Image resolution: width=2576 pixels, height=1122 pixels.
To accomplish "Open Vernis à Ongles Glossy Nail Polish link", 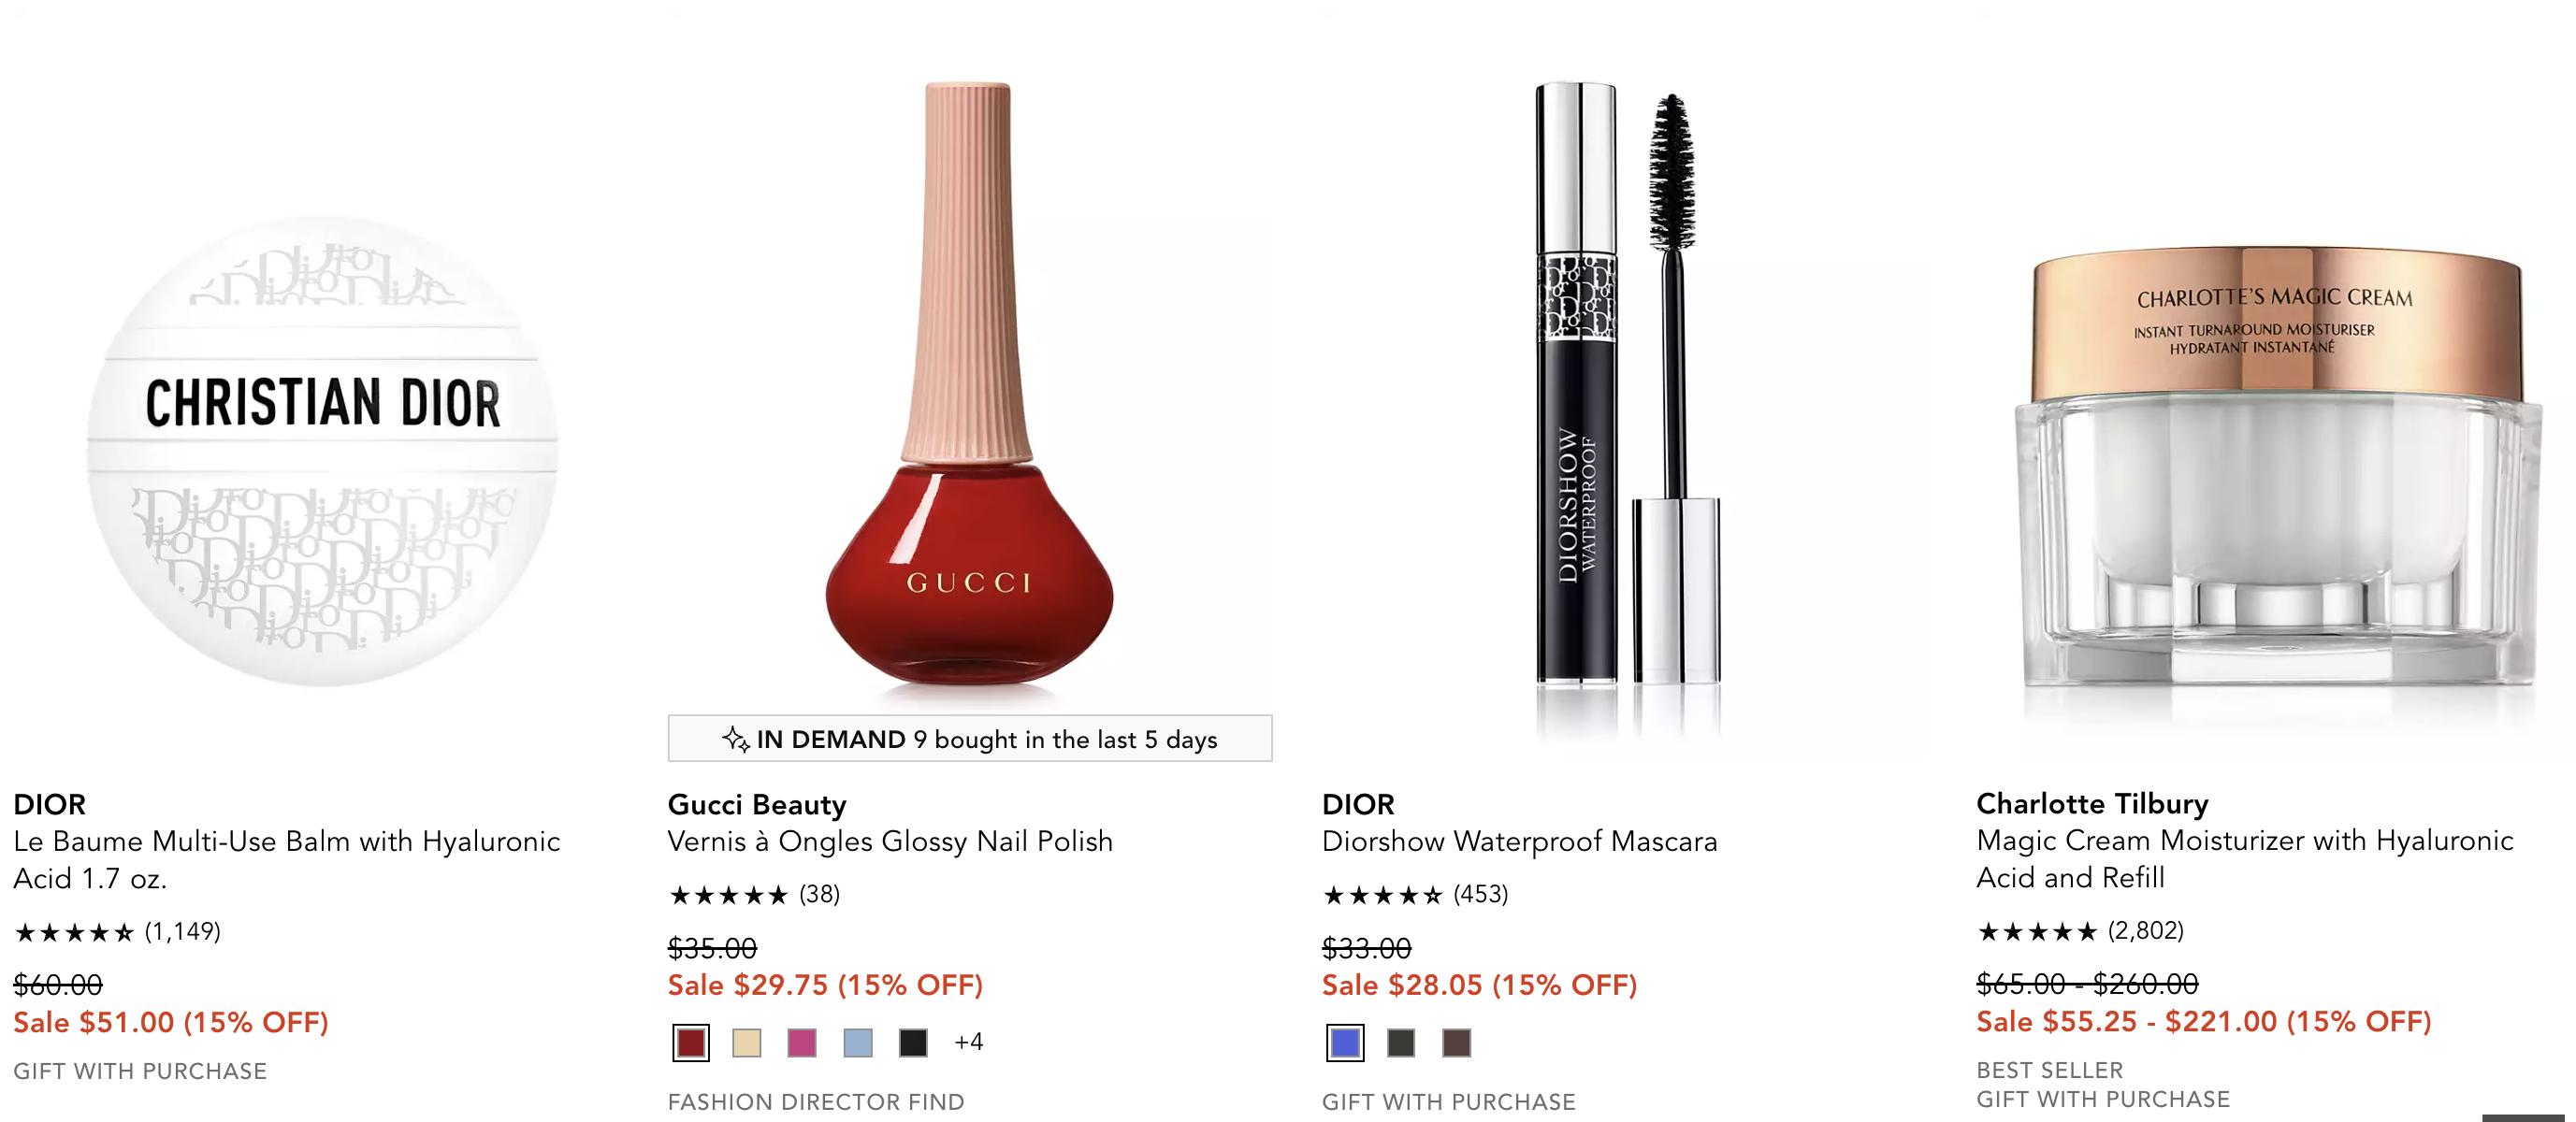I will (890, 841).
